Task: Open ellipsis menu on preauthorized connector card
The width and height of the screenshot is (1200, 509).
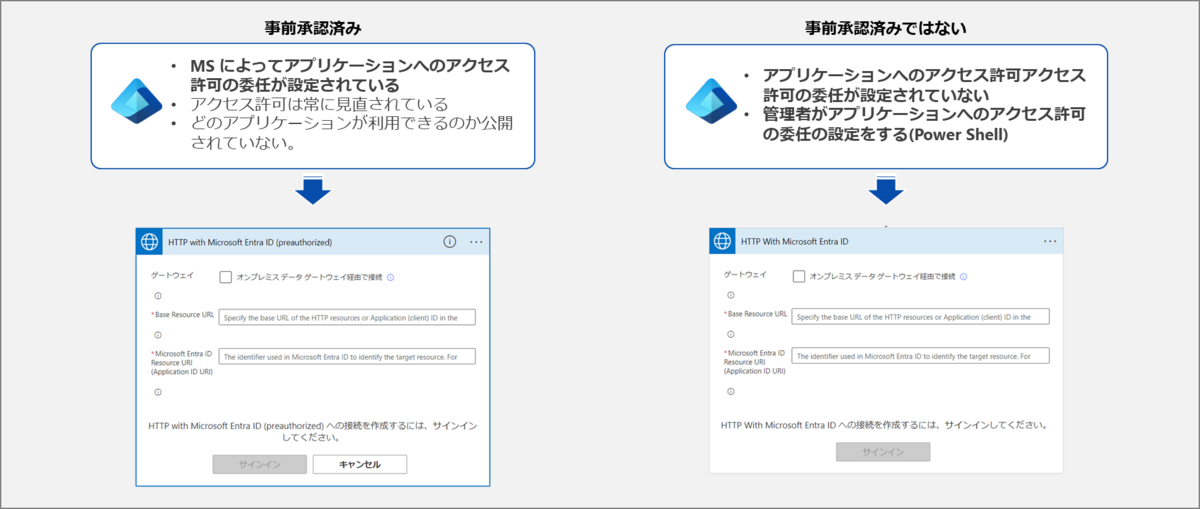Action: point(476,241)
